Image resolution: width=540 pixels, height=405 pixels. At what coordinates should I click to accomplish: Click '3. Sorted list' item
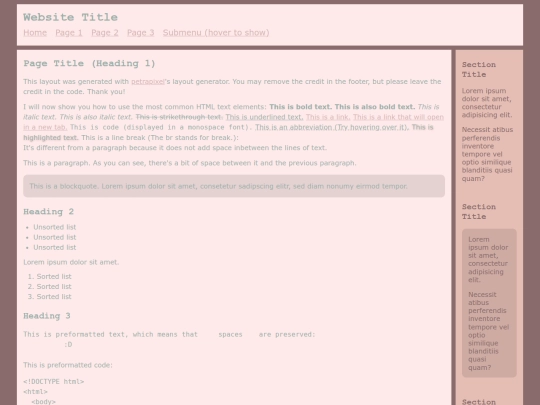click(50, 297)
